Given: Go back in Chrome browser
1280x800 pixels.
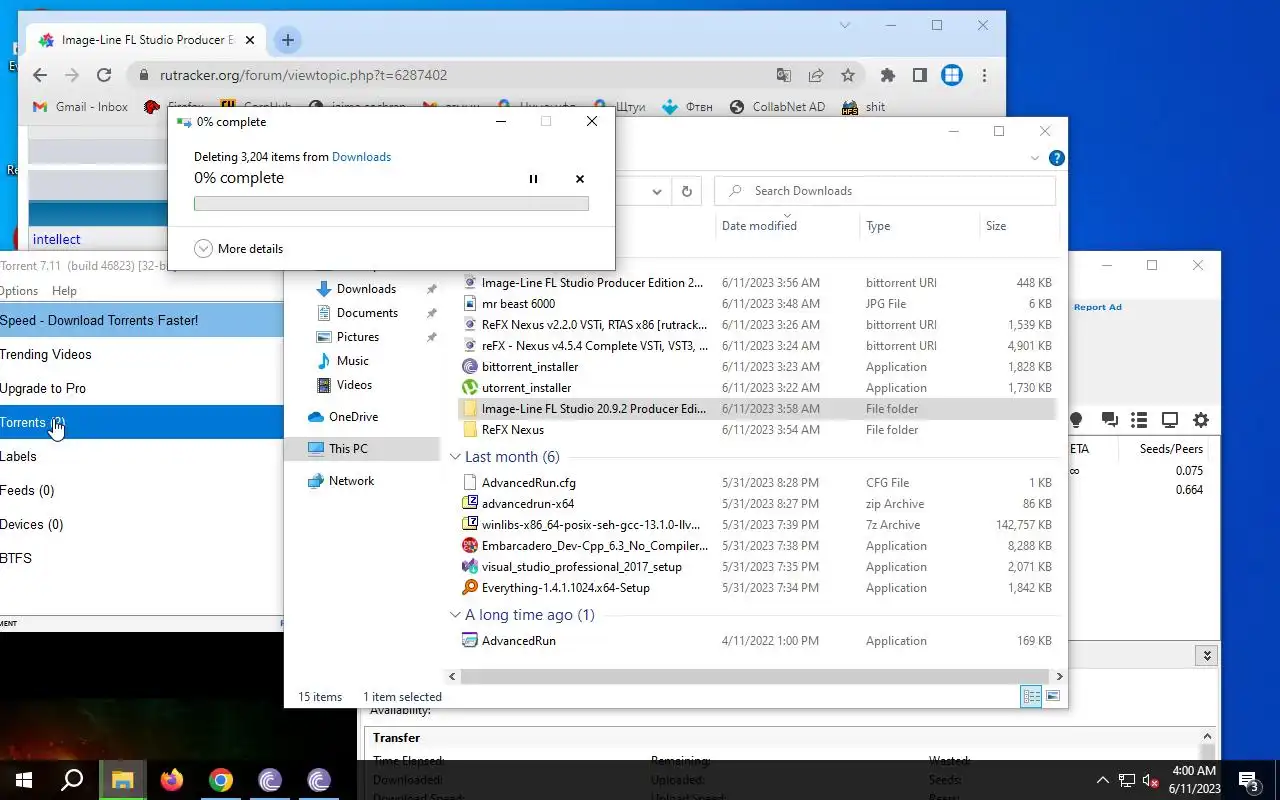Looking at the screenshot, I should (x=40, y=75).
